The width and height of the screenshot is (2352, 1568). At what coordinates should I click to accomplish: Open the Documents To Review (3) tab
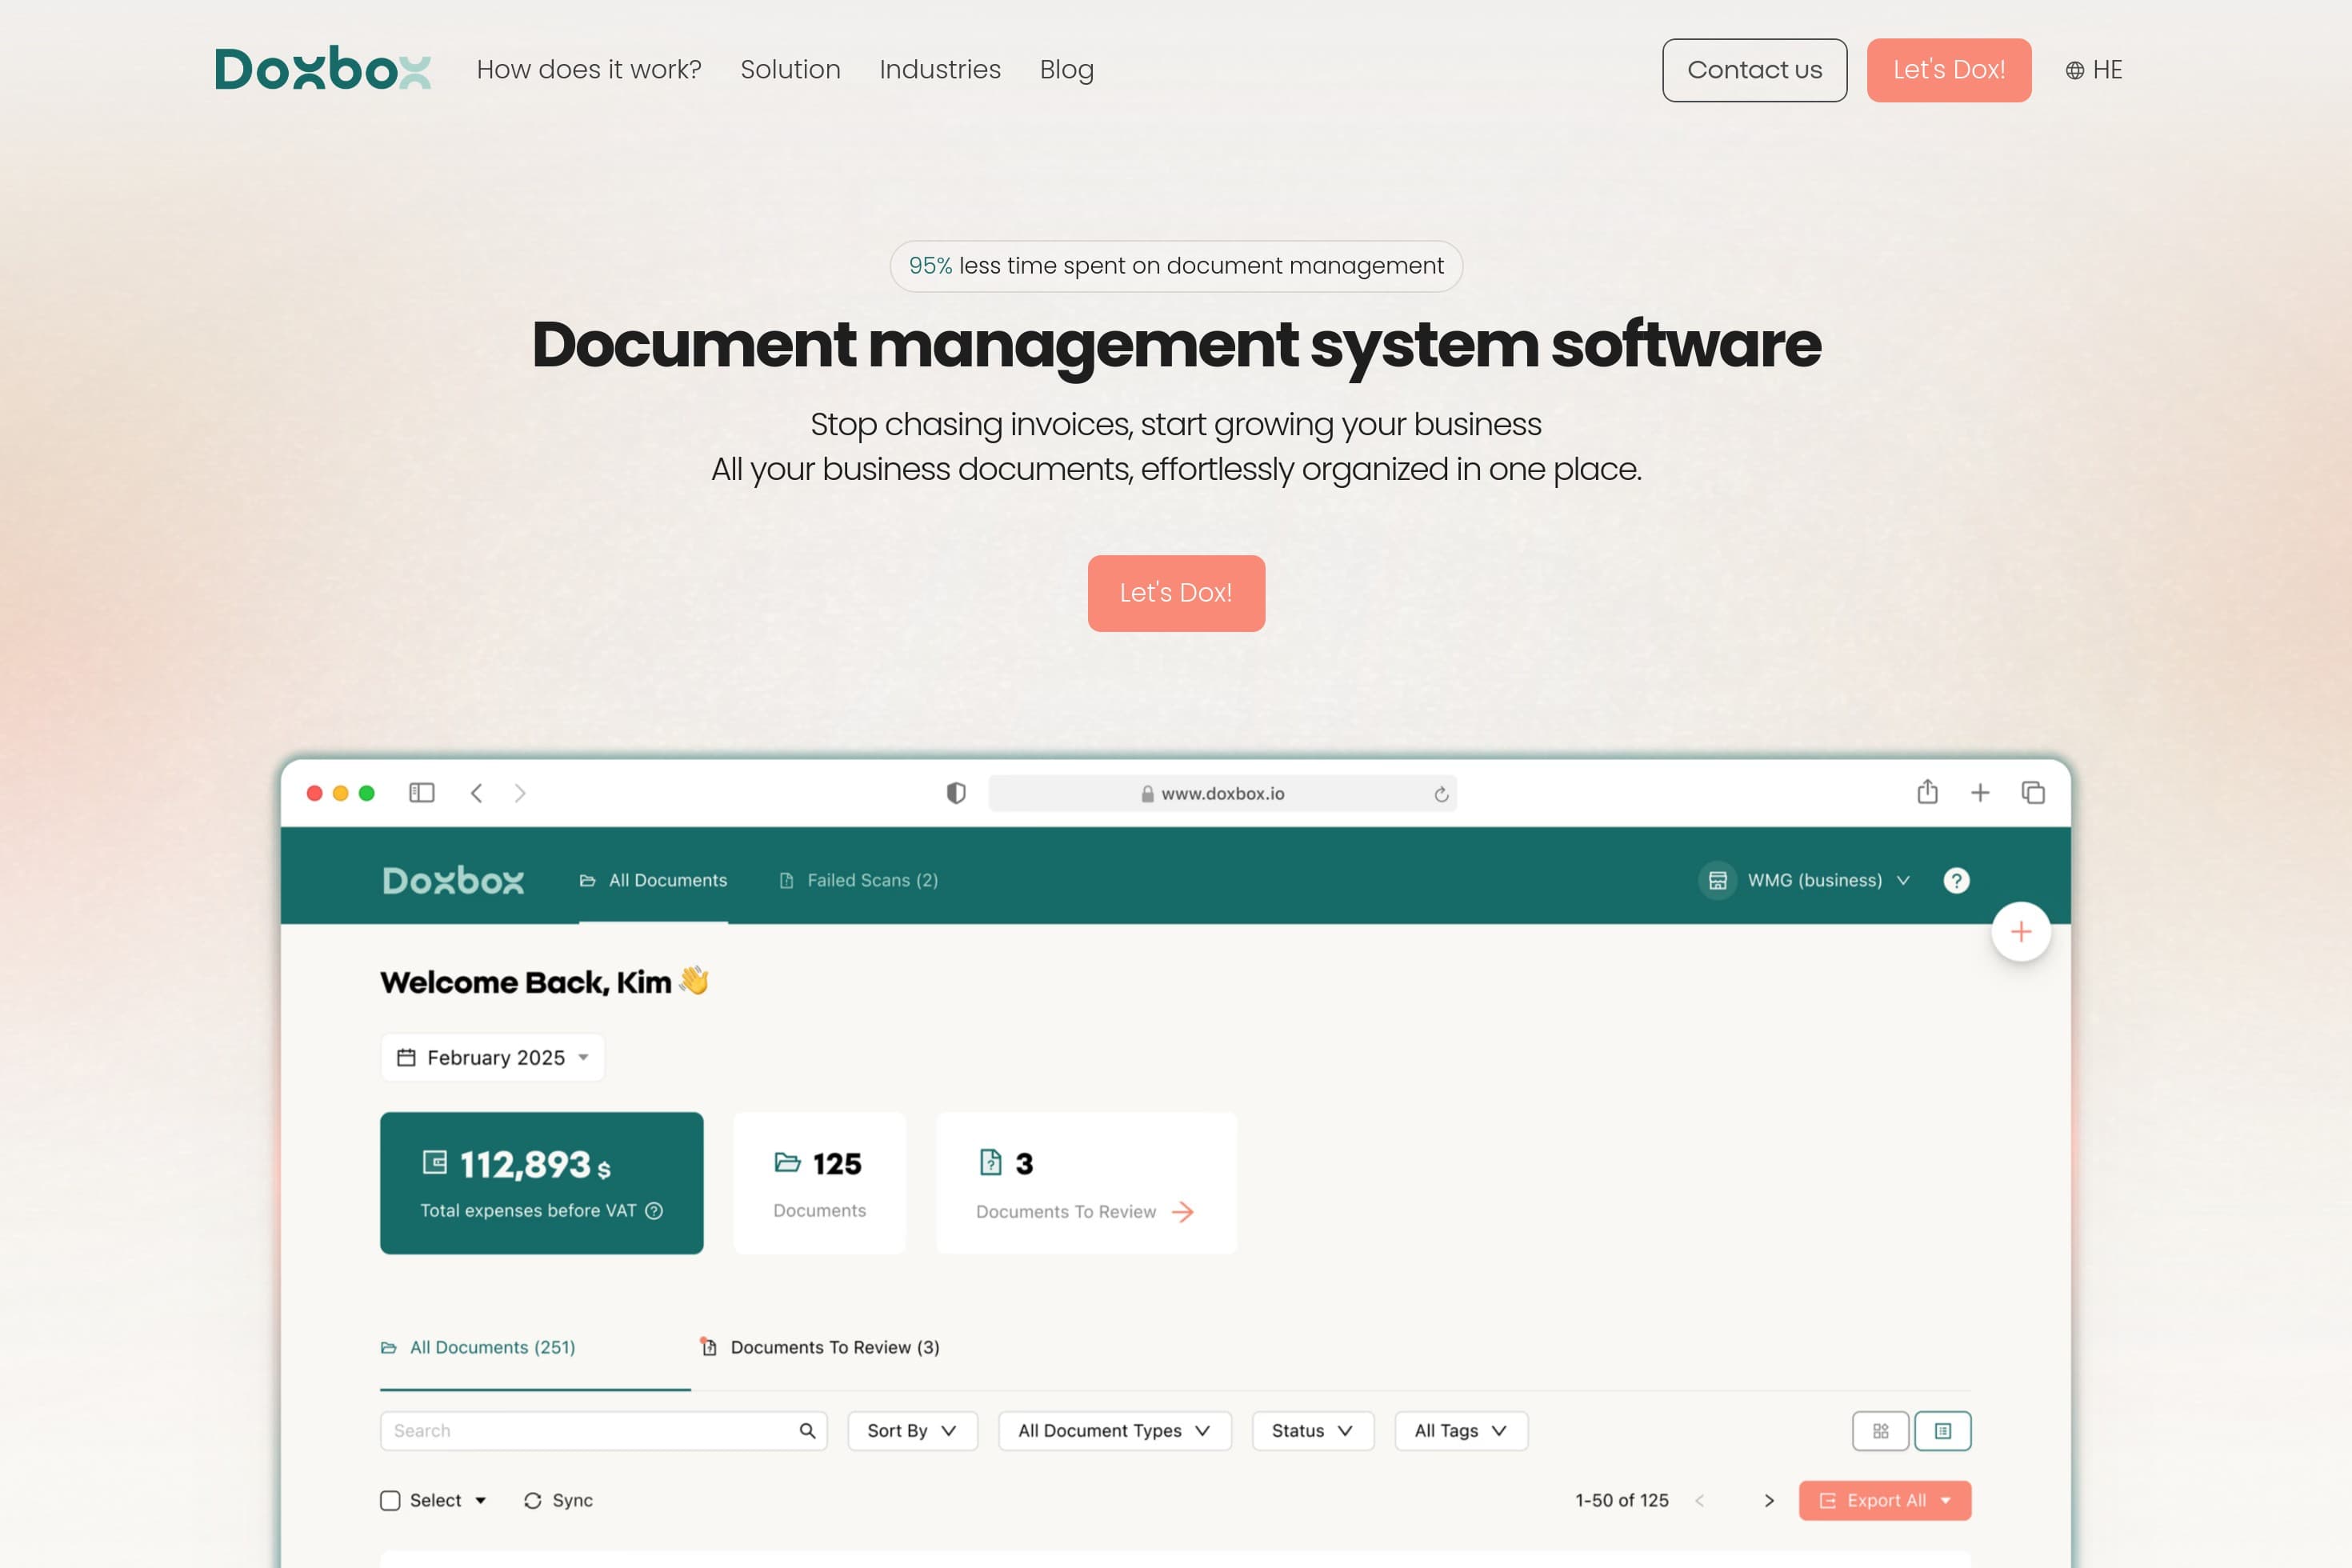pos(820,1347)
